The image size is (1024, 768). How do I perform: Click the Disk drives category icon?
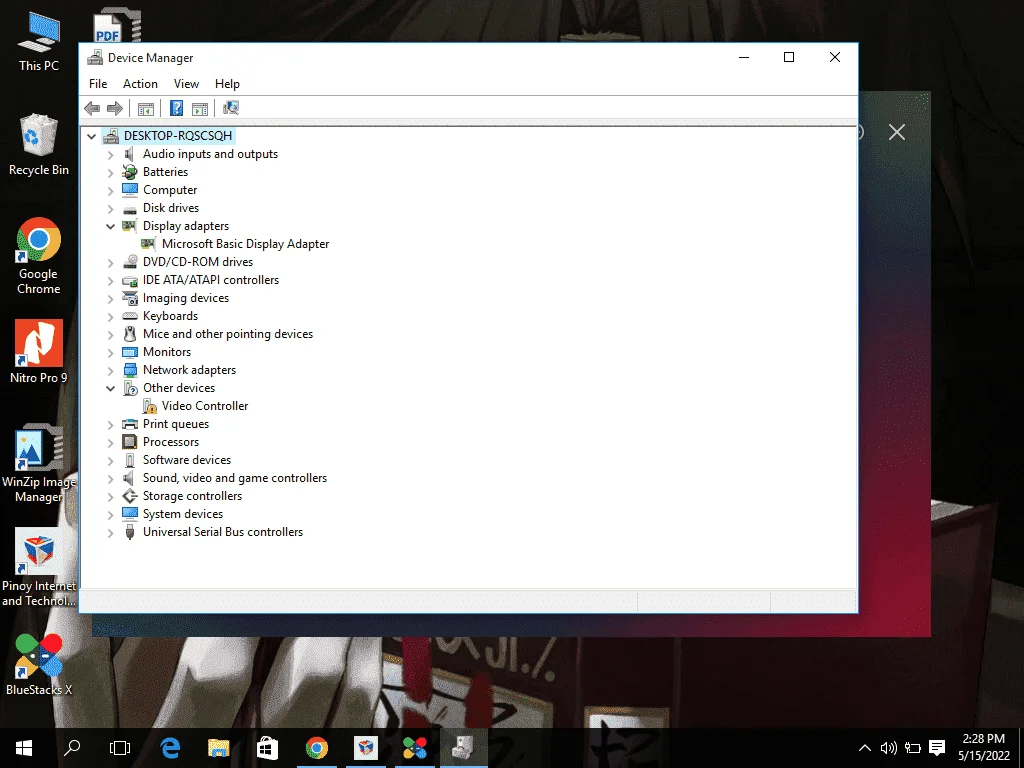pyautogui.click(x=130, y=208)
